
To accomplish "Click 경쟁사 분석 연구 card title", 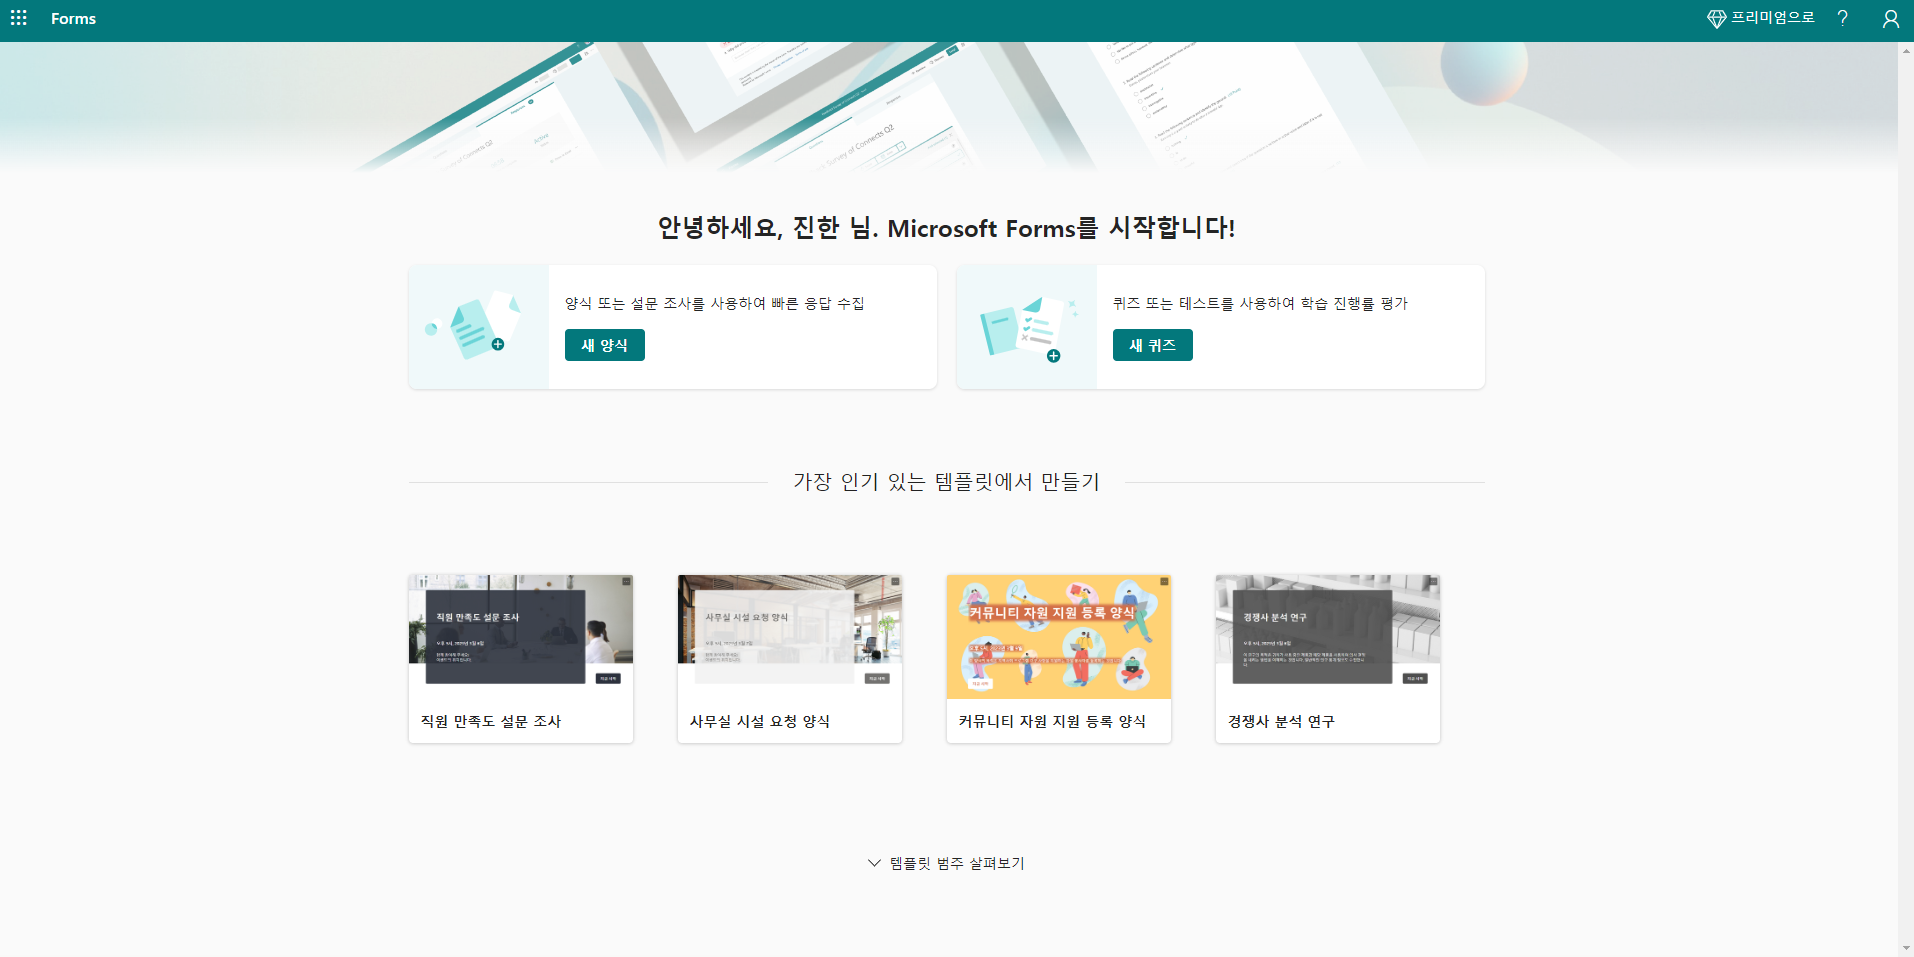I will click(1281, 721).
